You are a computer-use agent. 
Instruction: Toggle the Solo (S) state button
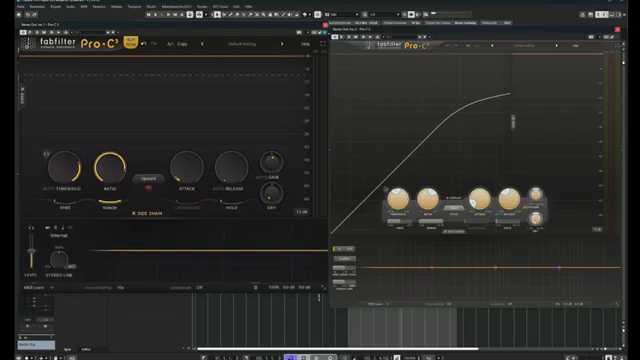coord(156,15)
